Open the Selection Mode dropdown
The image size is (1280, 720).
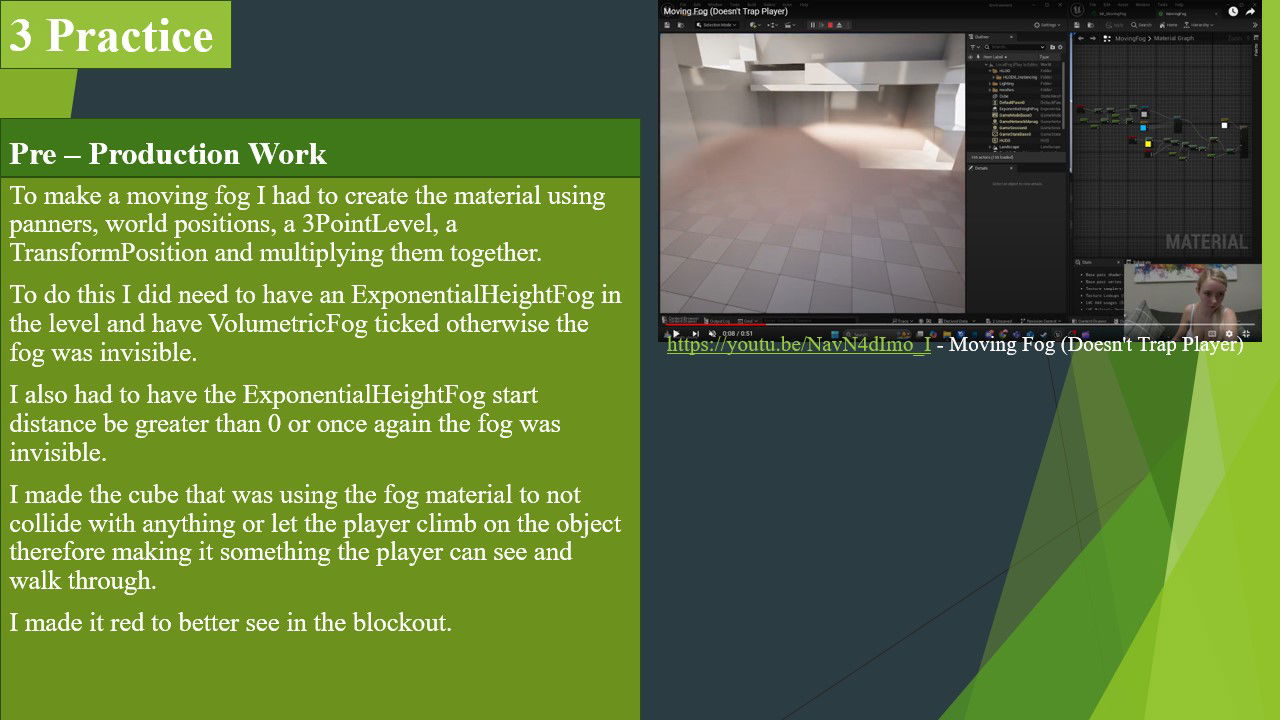pos(716,25)
